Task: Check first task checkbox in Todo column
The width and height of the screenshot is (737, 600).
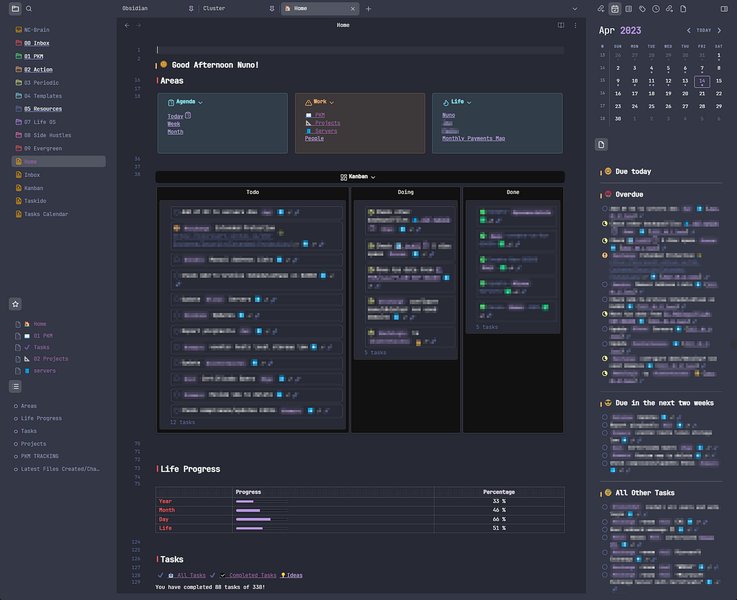Action: (177, 212)
